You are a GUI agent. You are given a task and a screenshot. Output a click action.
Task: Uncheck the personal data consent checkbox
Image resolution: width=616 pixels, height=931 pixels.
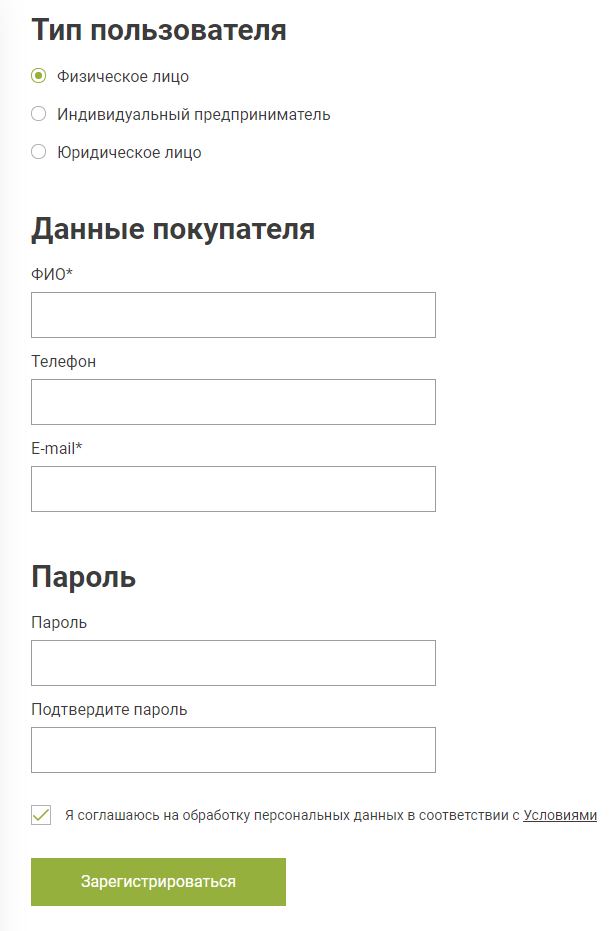[41, 815]
